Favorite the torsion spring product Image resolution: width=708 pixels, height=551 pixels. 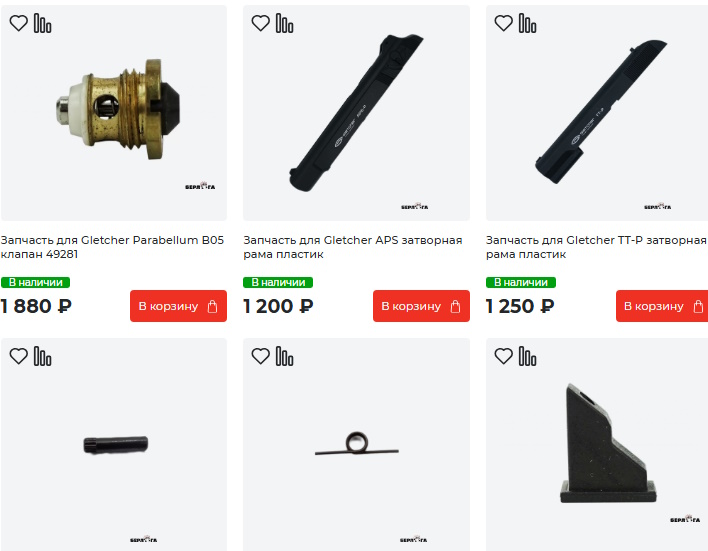tap(261, 356)
